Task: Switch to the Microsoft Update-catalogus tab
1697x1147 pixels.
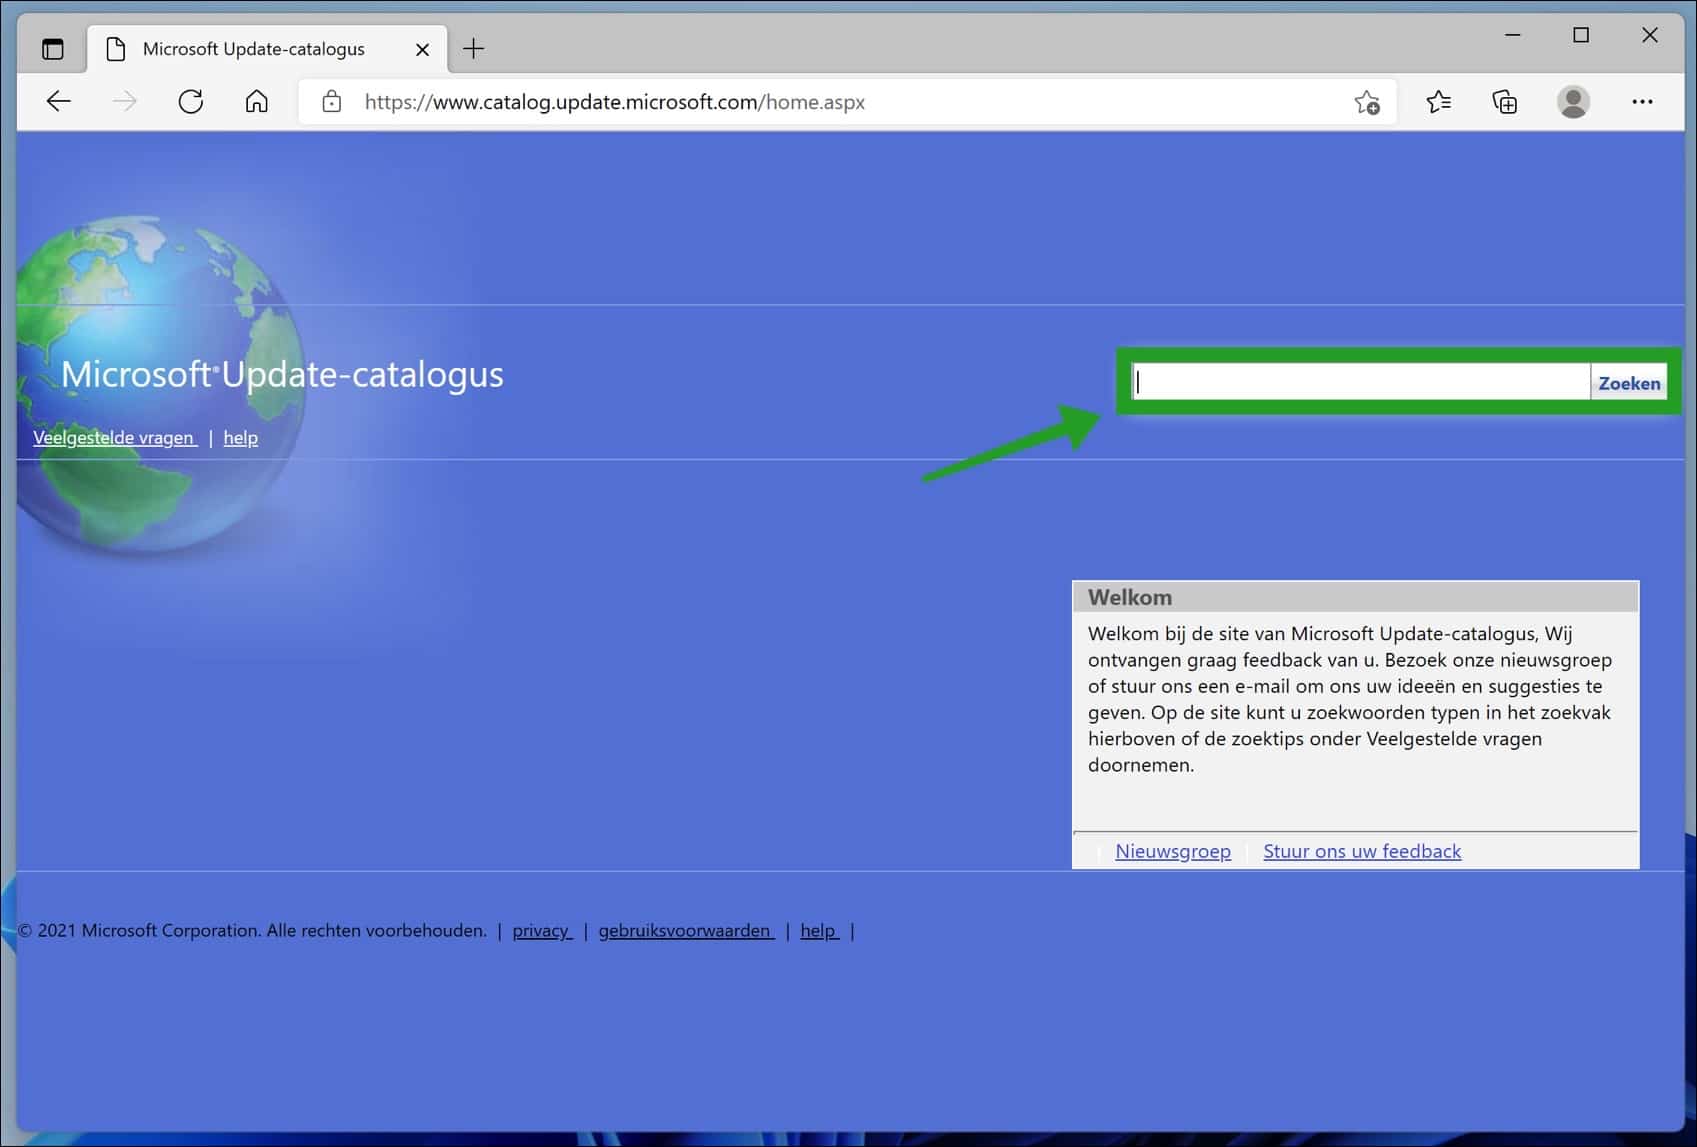Action: pyautogui.click(x=250, y=48)
